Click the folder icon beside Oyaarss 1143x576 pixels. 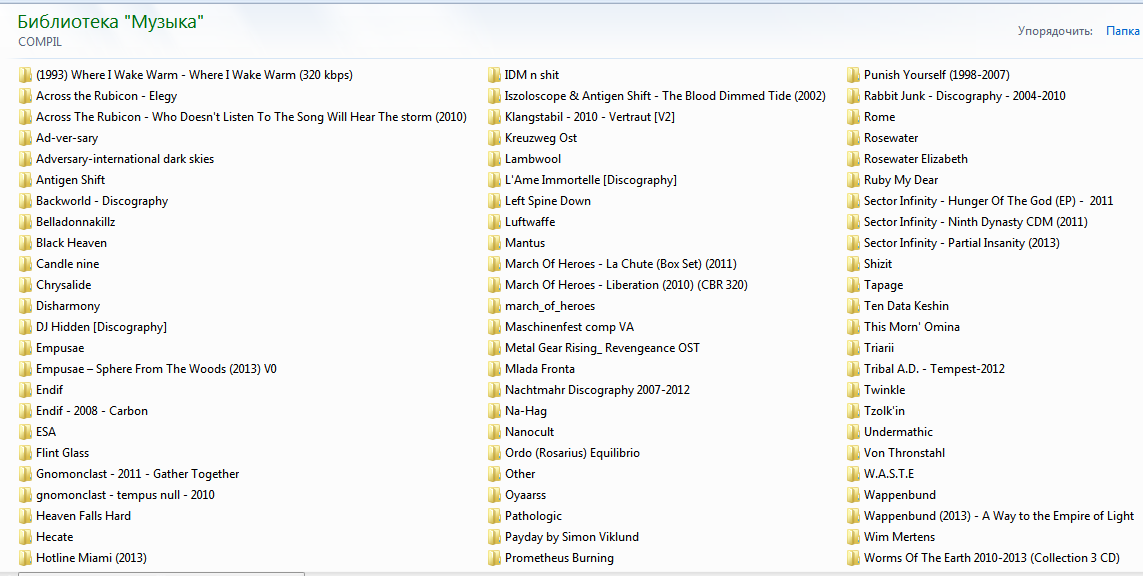tap(494, 494)
